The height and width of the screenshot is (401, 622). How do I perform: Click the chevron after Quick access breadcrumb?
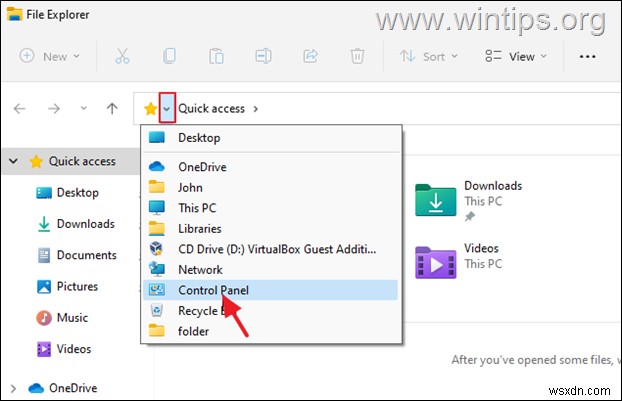[x=256, y=109]
